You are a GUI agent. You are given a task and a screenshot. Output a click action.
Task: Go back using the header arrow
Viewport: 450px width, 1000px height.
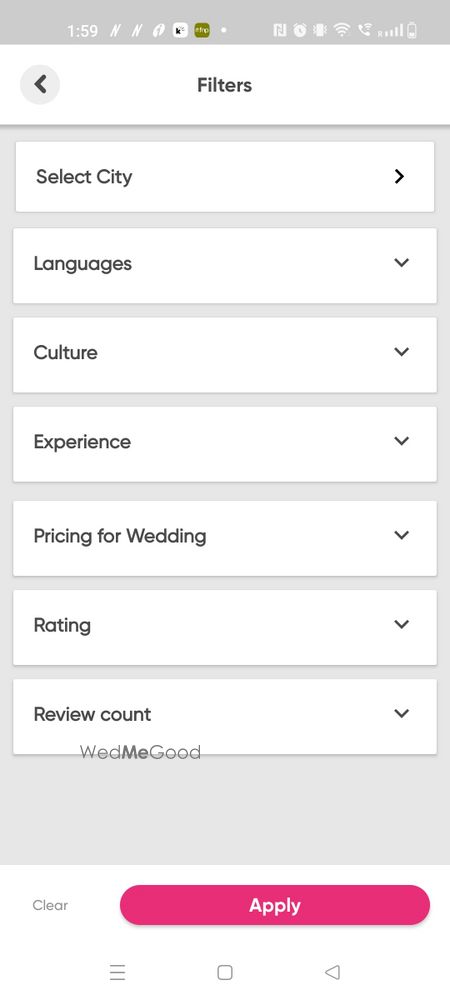click(40, 84)
